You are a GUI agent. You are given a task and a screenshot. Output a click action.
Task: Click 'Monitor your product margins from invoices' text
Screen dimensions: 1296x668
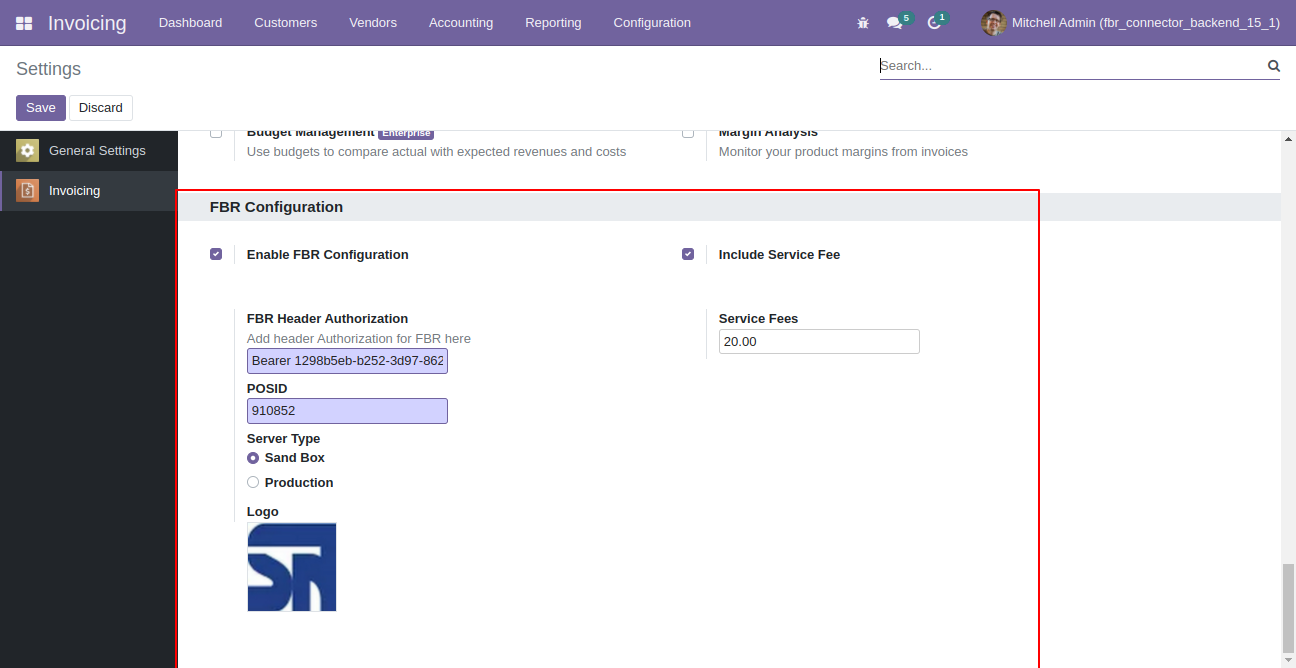(x=843, y=152)
